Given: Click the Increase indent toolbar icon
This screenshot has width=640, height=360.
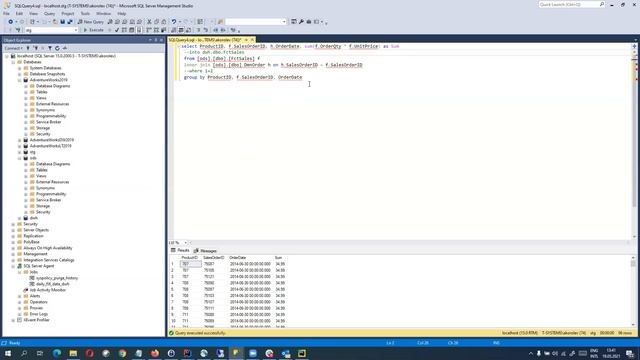Looking at the screenshot, I should (223, 30).
